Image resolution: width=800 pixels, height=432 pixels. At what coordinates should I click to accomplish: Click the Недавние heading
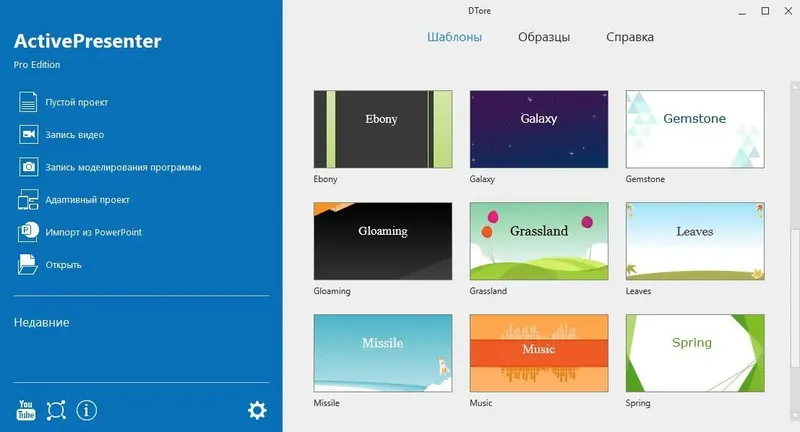coord(41,322)
